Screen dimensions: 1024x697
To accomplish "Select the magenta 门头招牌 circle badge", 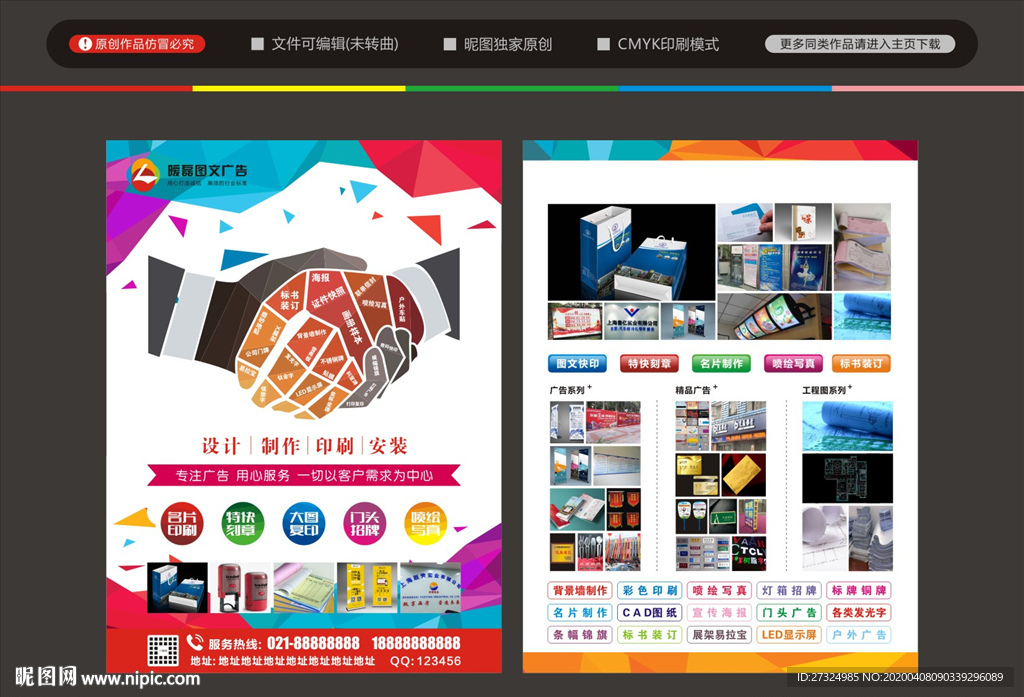I will pos(364,523).
